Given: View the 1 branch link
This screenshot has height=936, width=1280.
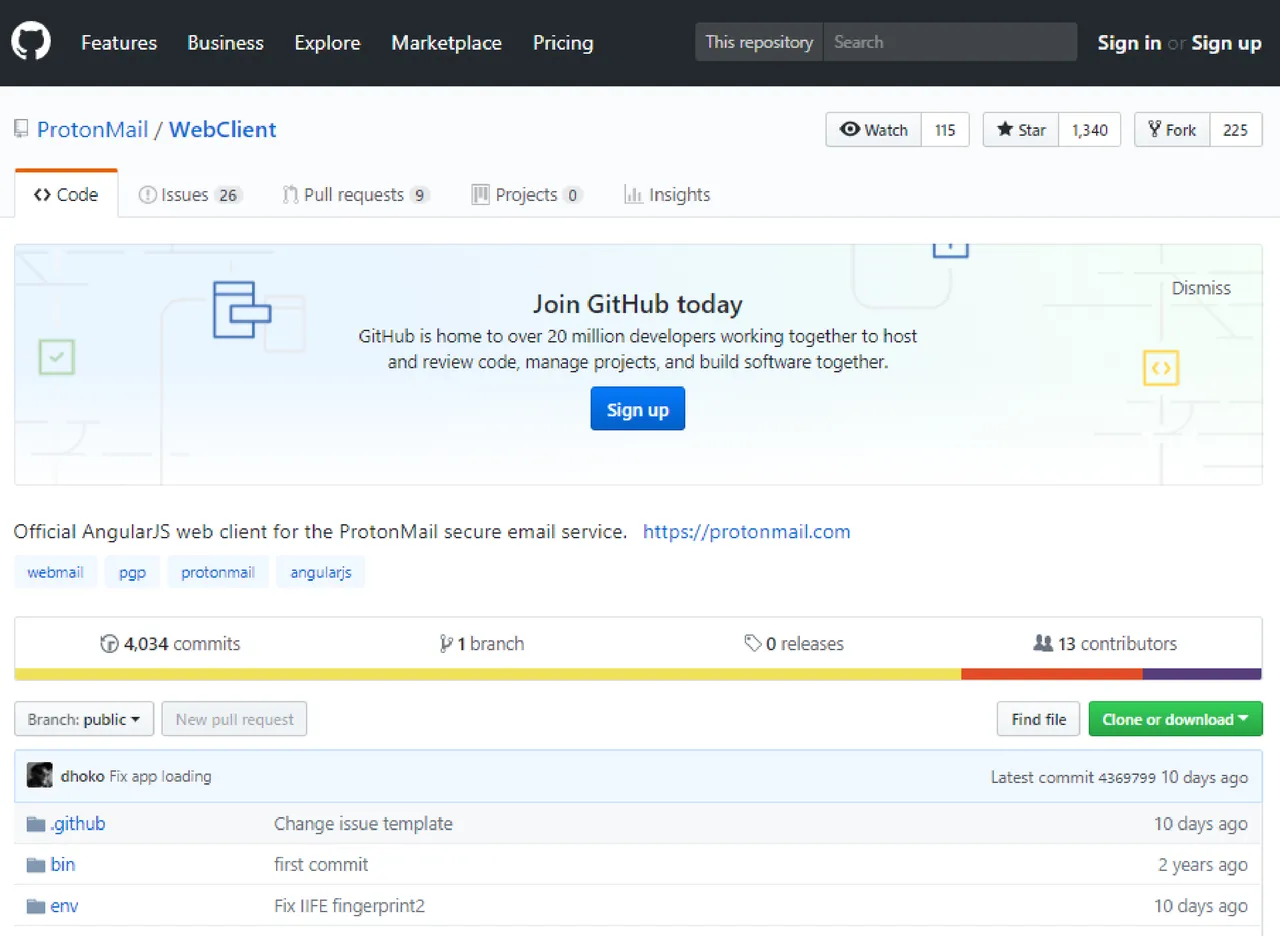Looking at the screenshot, I should click(x=481, y=644).
